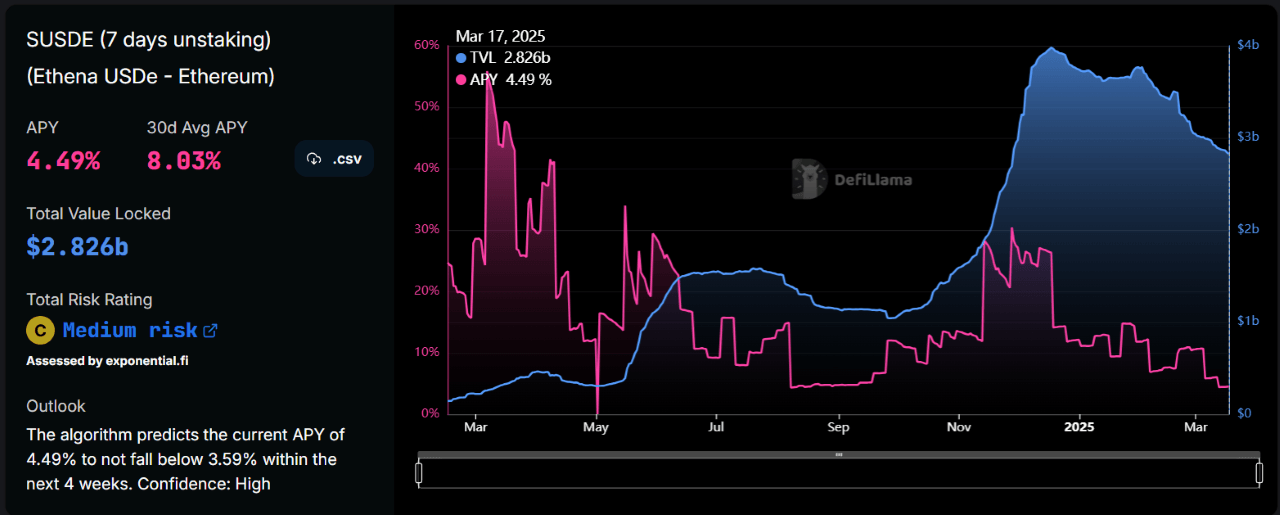The image size is (1280, 515).
Task: Open the Medium risk rating link
Action: (x=130, y=330)
